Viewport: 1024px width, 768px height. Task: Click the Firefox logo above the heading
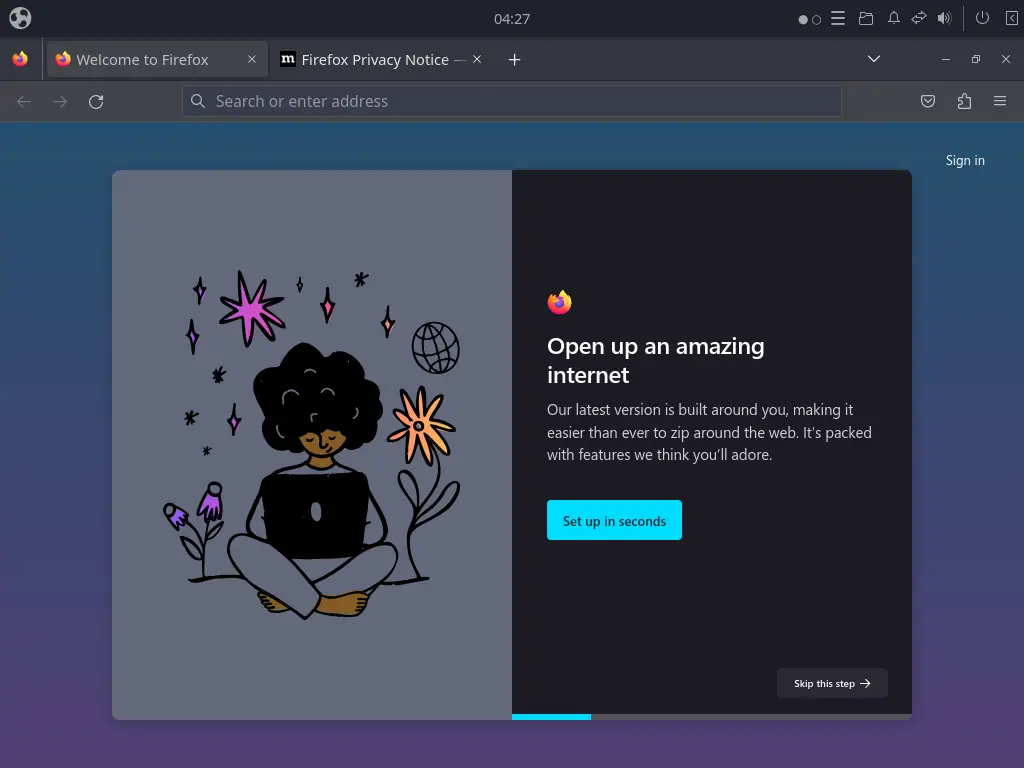560,302
